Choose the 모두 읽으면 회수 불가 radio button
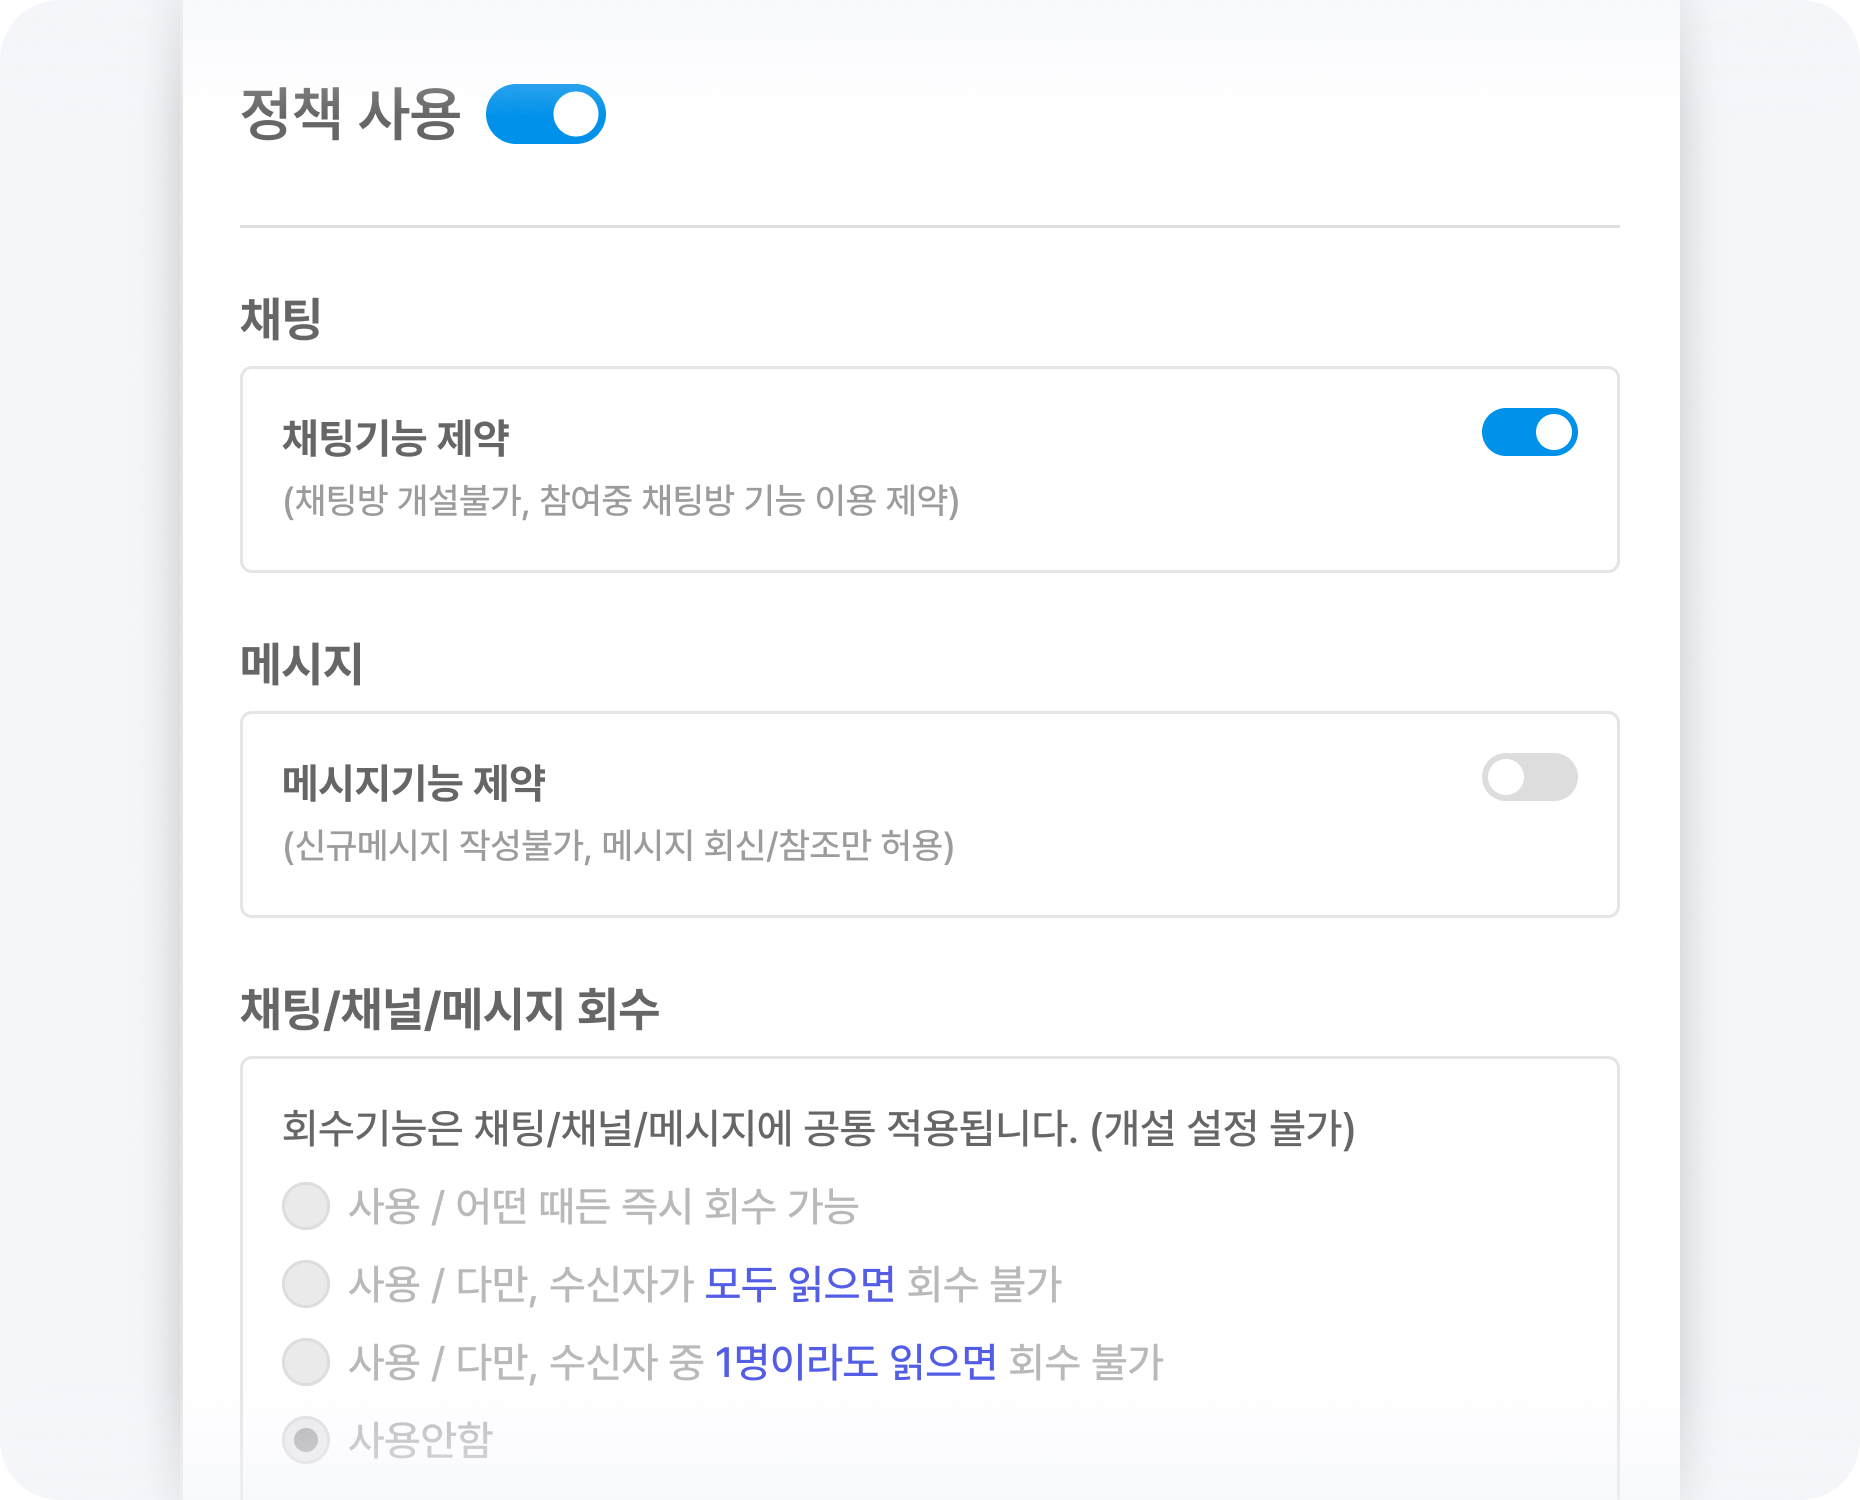 [306, 1284]
